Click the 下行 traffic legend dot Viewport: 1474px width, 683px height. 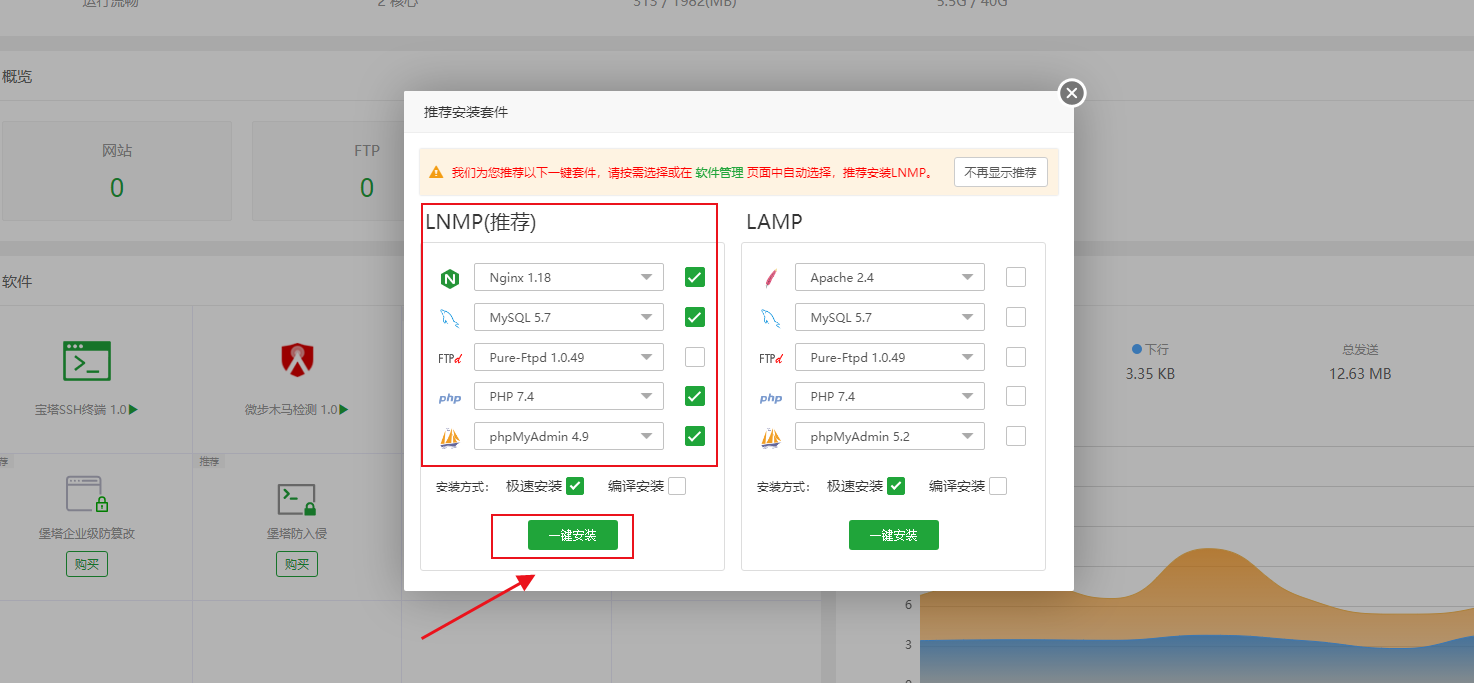tap(1137, 349)
